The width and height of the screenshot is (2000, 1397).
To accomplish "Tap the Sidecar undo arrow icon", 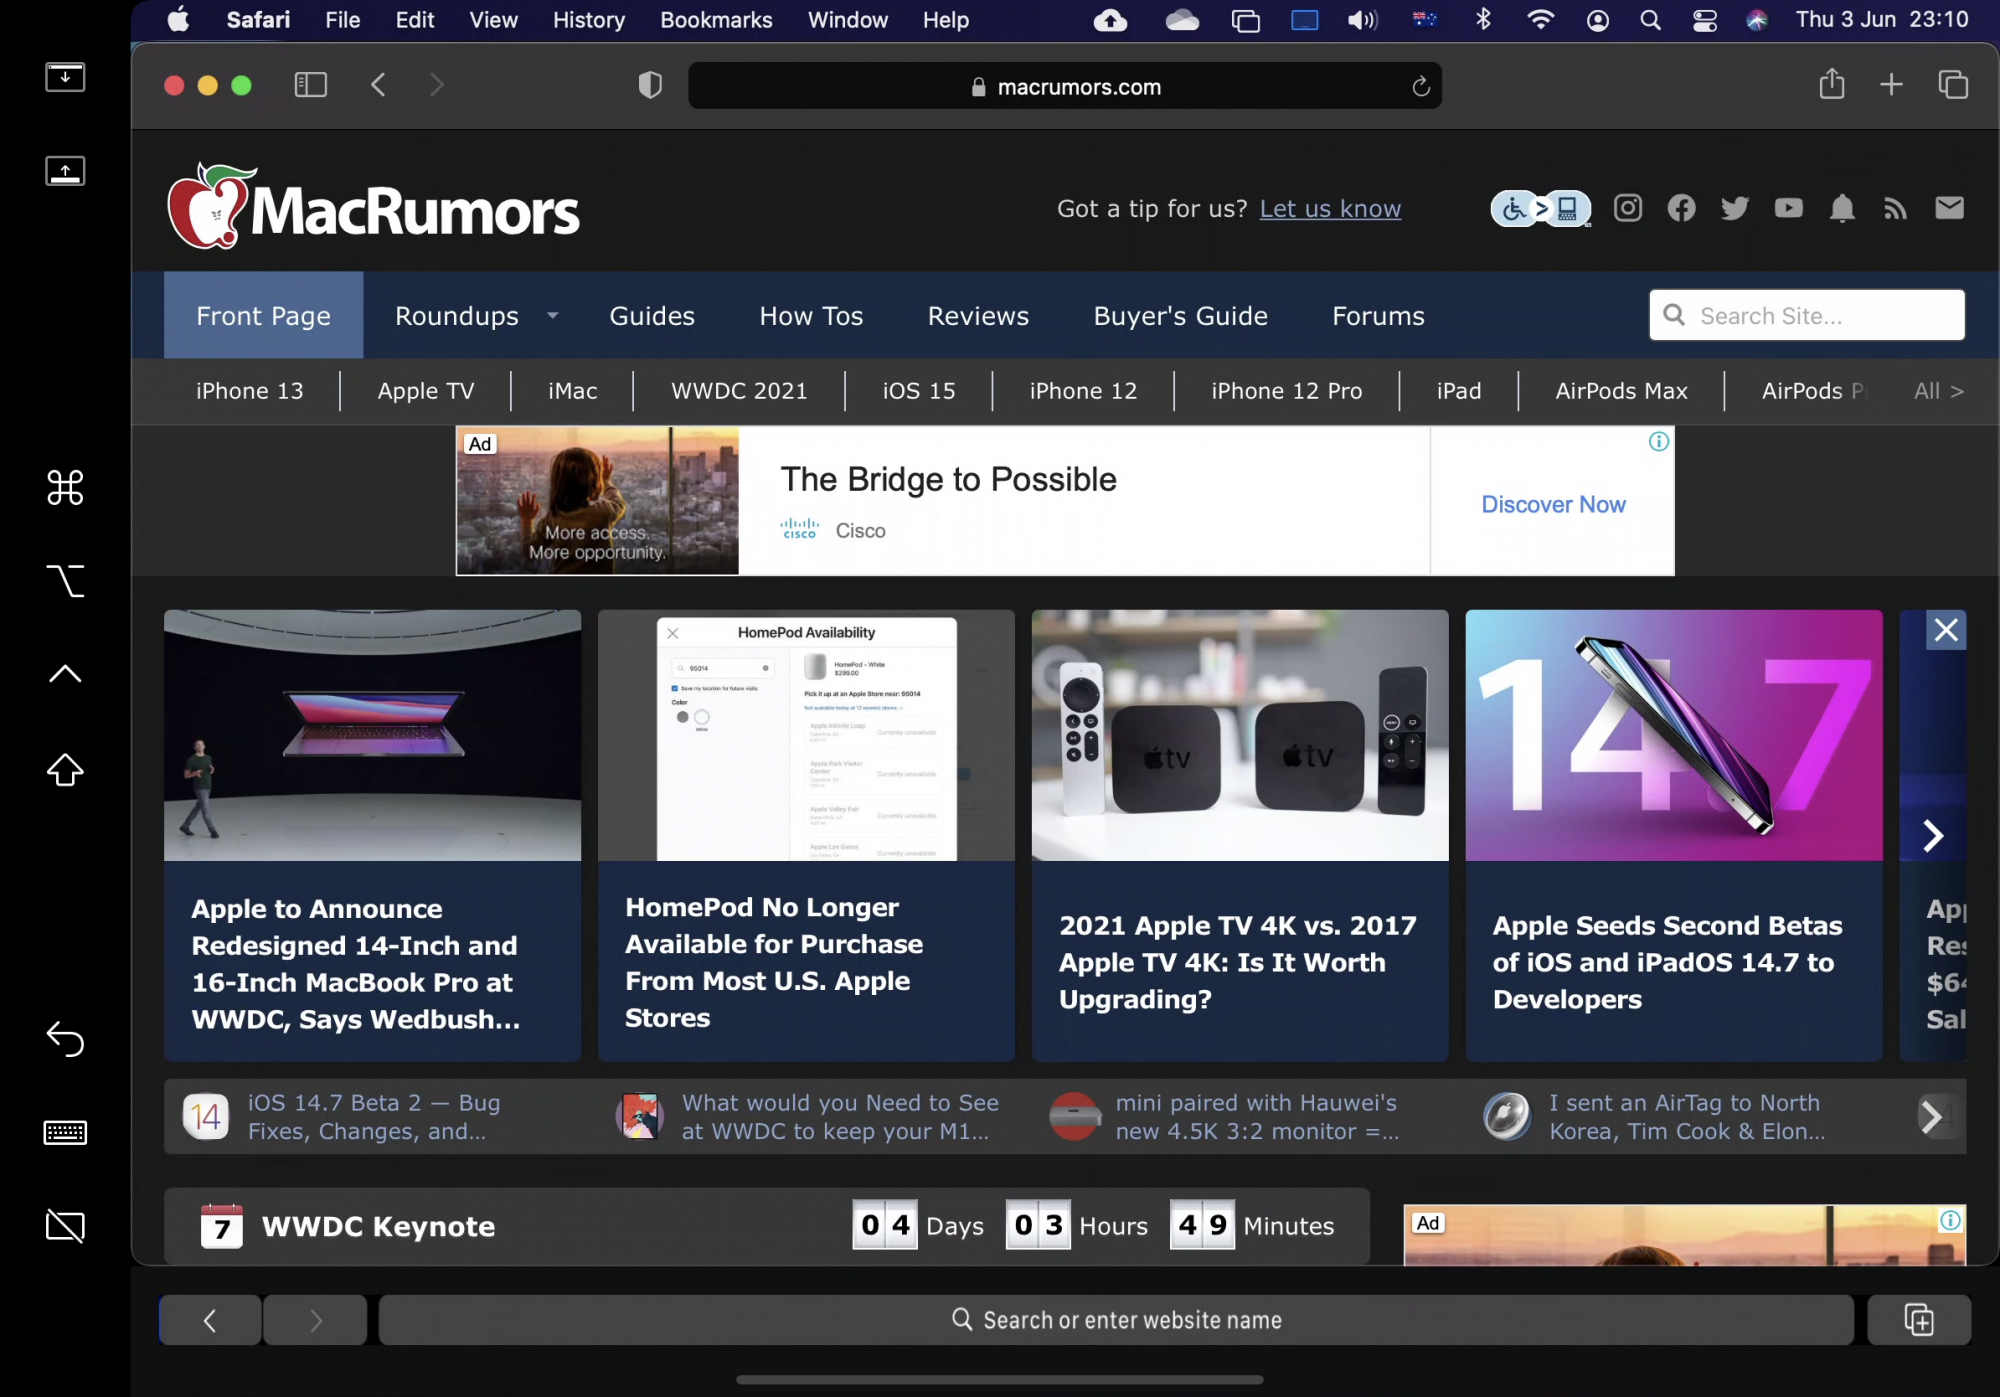I will click(x=65, y=1039).
